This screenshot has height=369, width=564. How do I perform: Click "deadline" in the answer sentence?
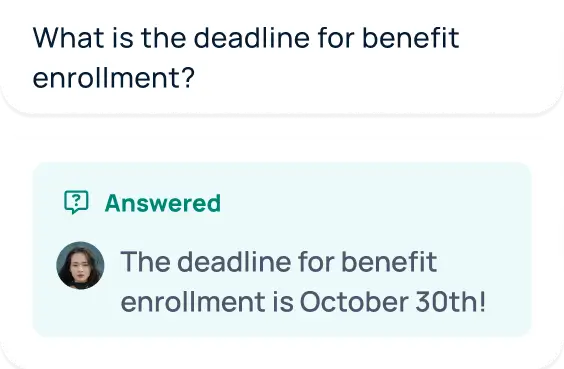234,261
